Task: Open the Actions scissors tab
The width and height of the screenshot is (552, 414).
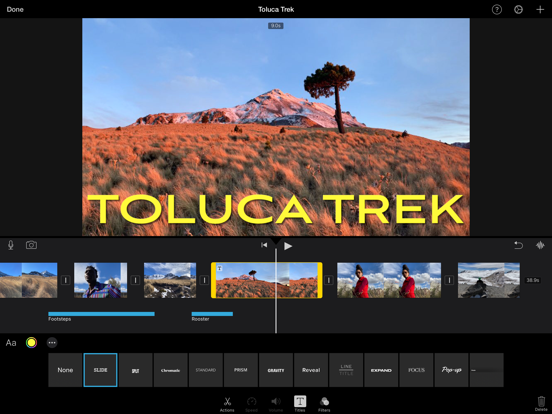Action: click(x=227, y=404)
